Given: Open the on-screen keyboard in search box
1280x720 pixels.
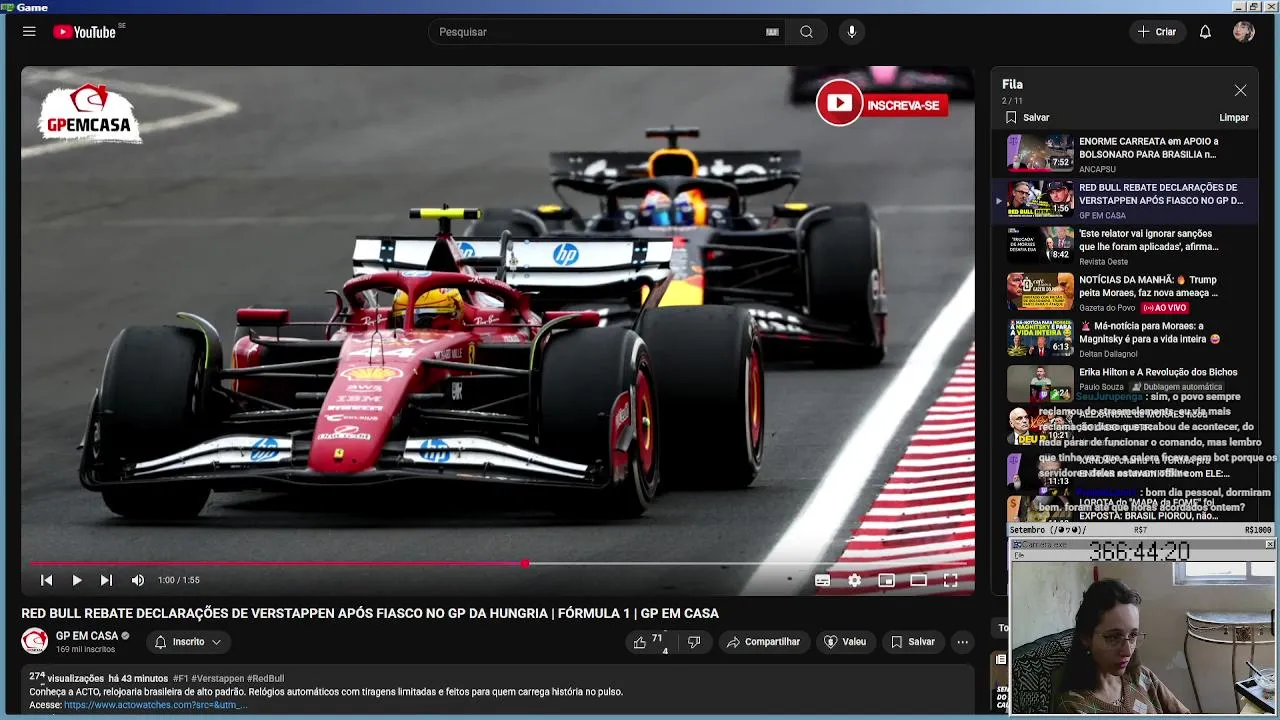Looking at the screenshot, I should [772, 32].
